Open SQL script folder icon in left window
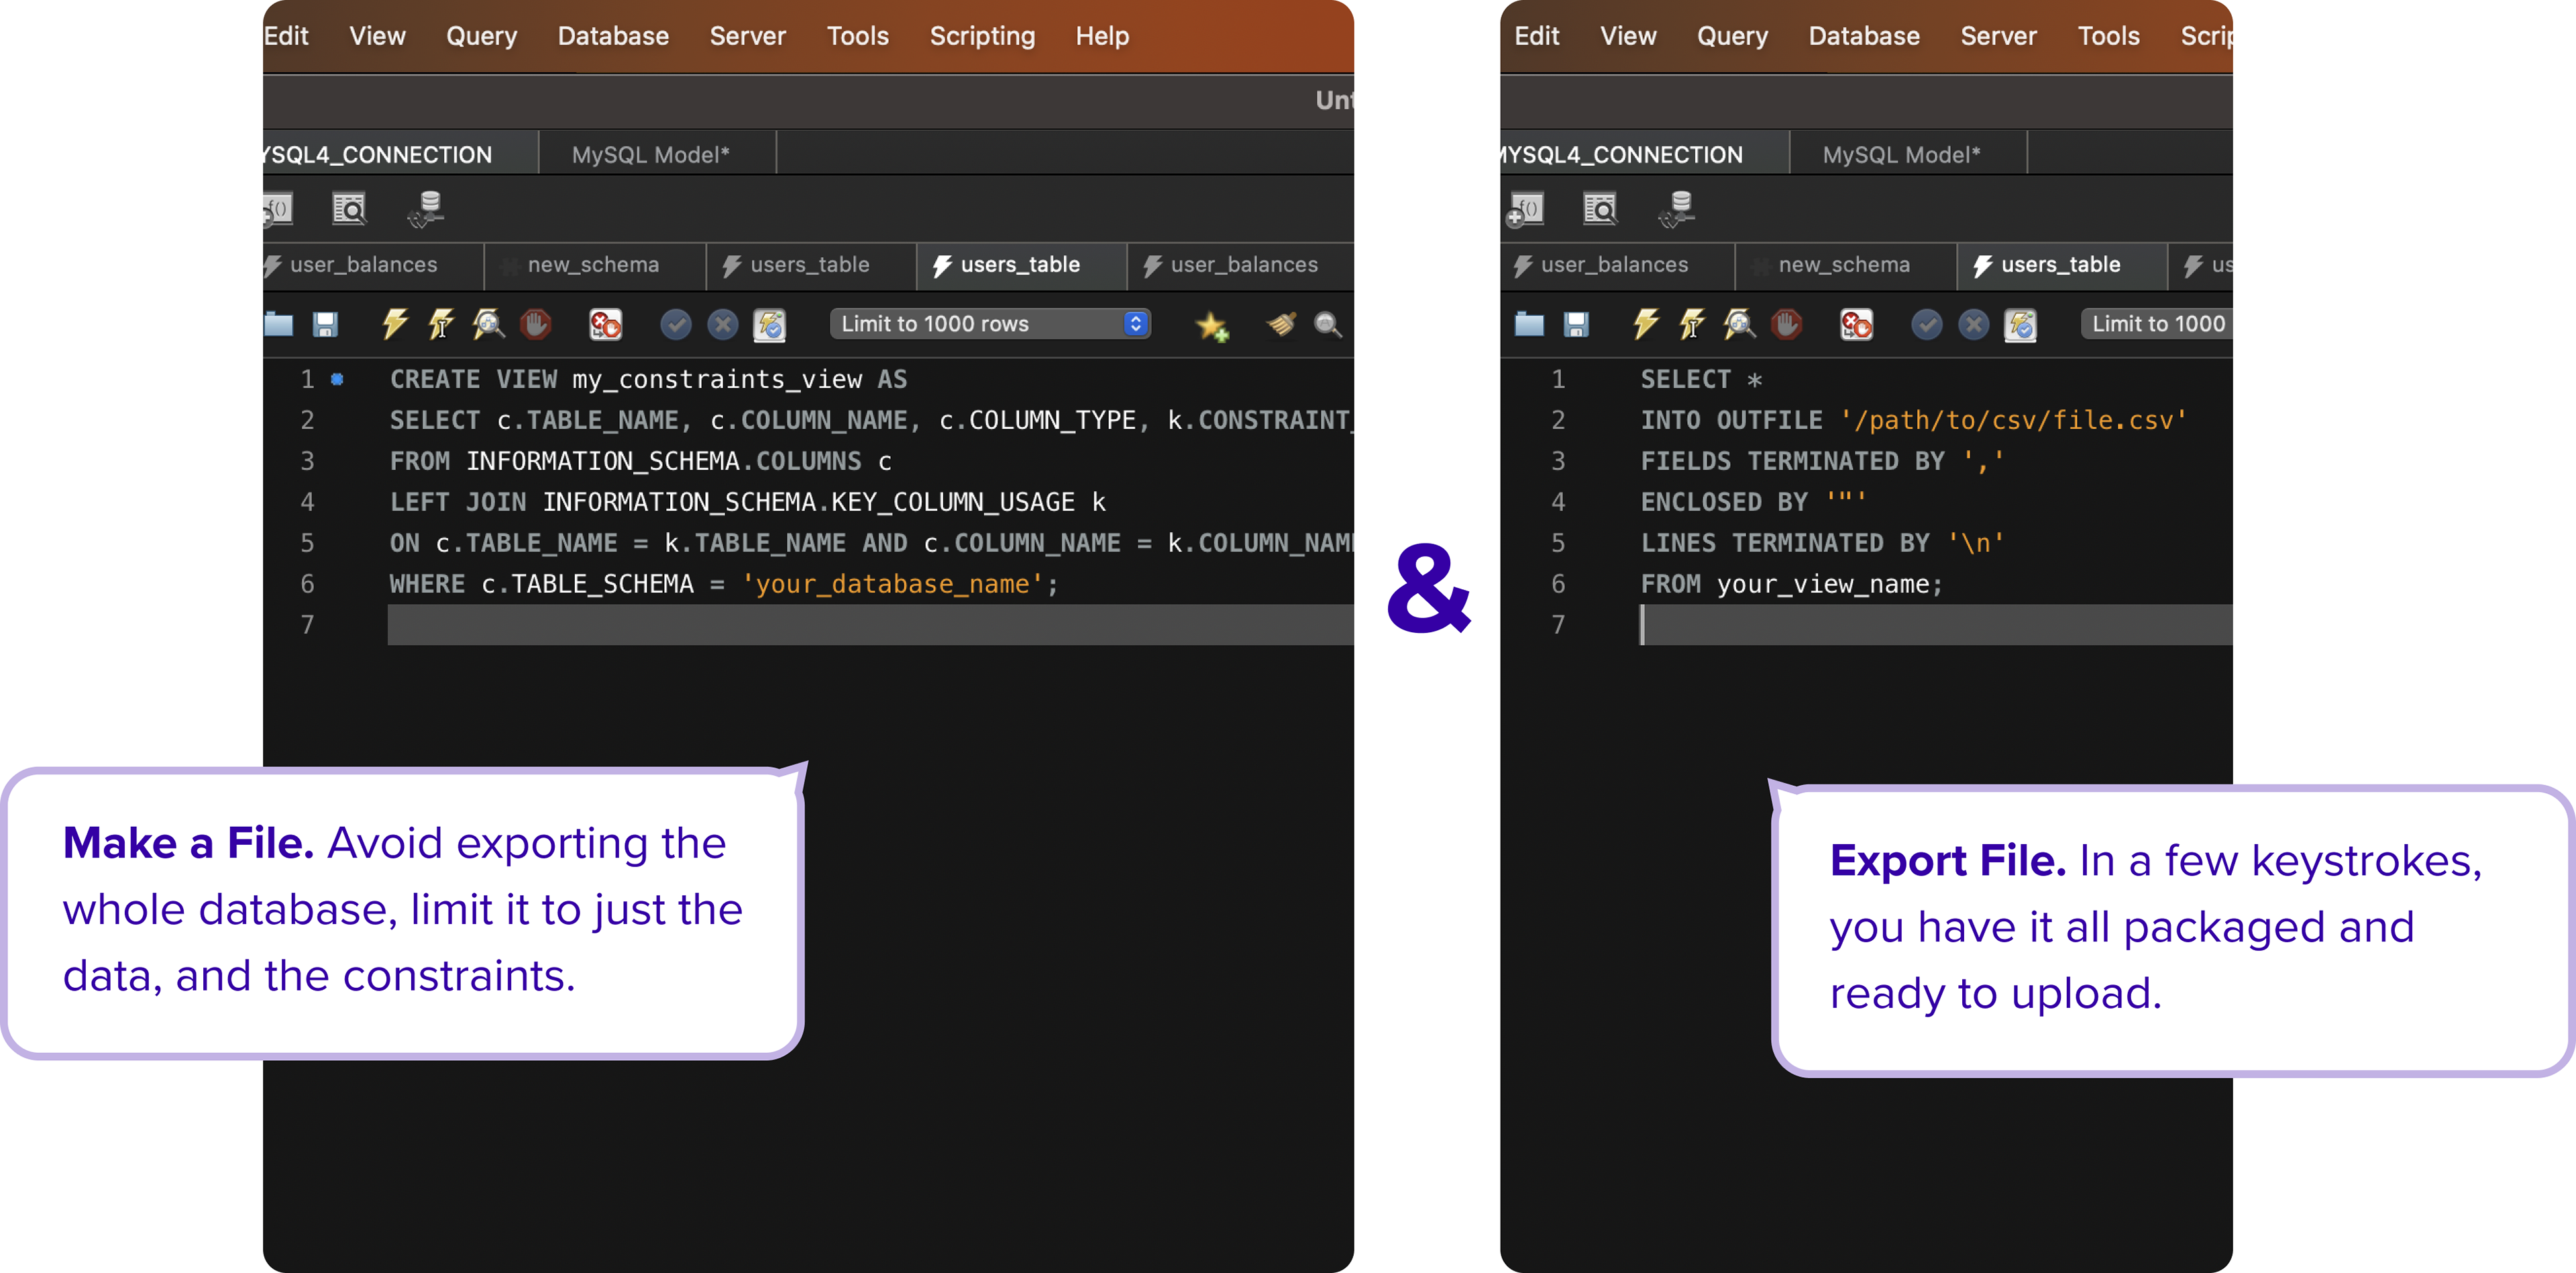2576x1273 pixels. click(279, 324)
